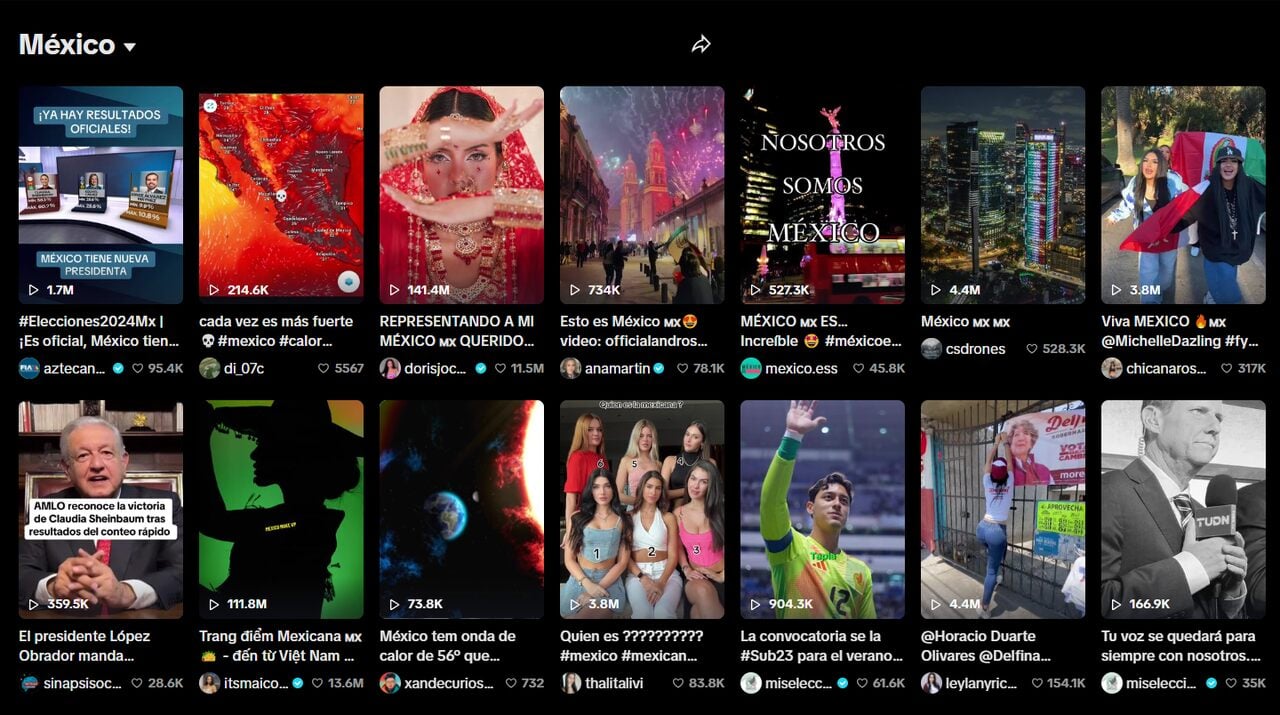The image size is (1280, 715).
Task: Open 'Quien es la mexicana' video thumbnail
Action: pos(642,509)
